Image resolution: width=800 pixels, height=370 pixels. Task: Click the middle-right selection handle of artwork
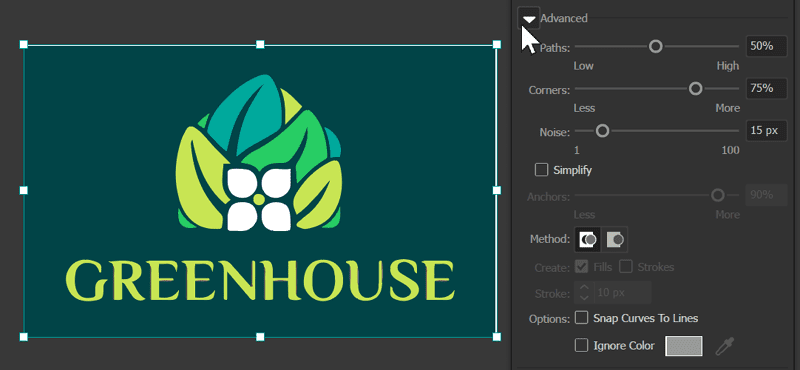[x=497, y=190]
